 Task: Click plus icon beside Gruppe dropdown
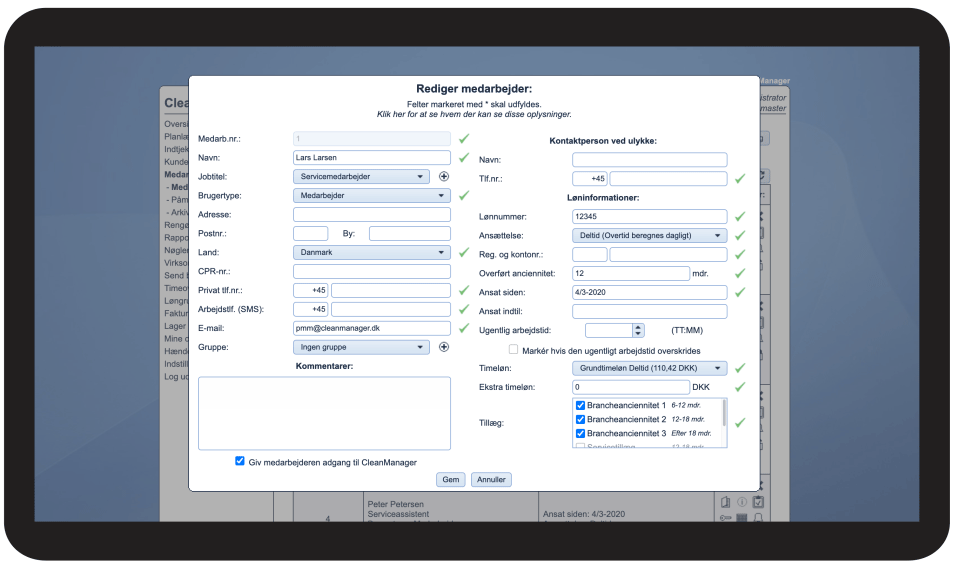pyautogui.click(x=444, y=348)
